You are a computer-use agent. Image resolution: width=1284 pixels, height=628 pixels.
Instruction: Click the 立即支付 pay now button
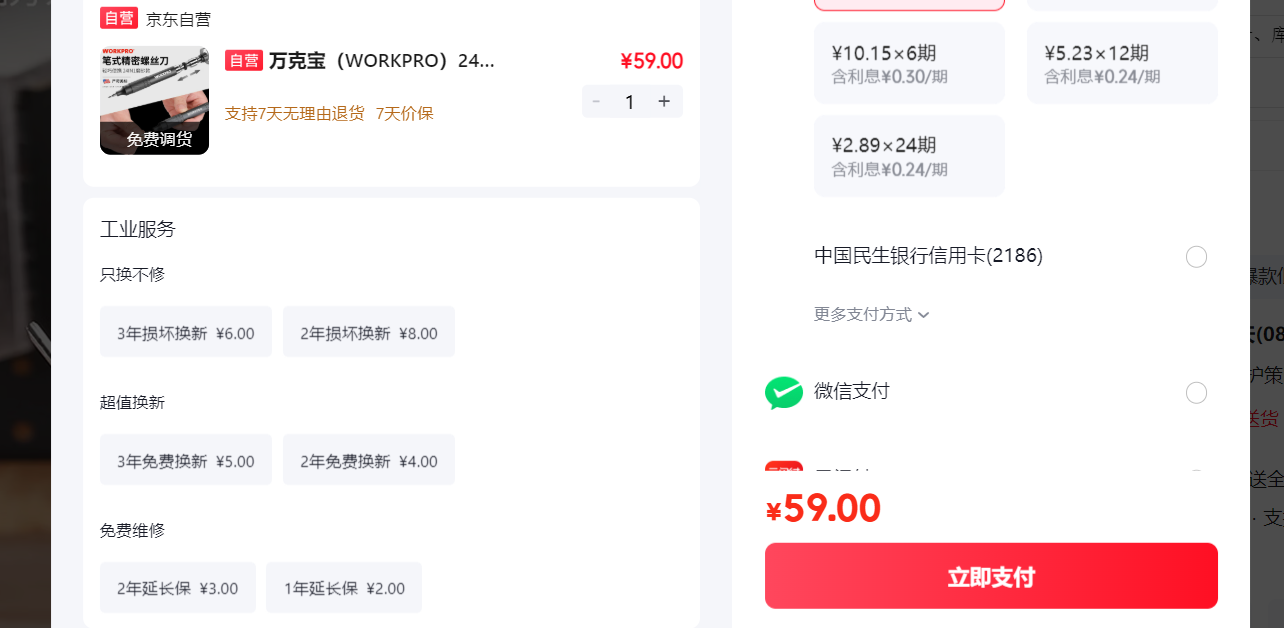point(991,576)
